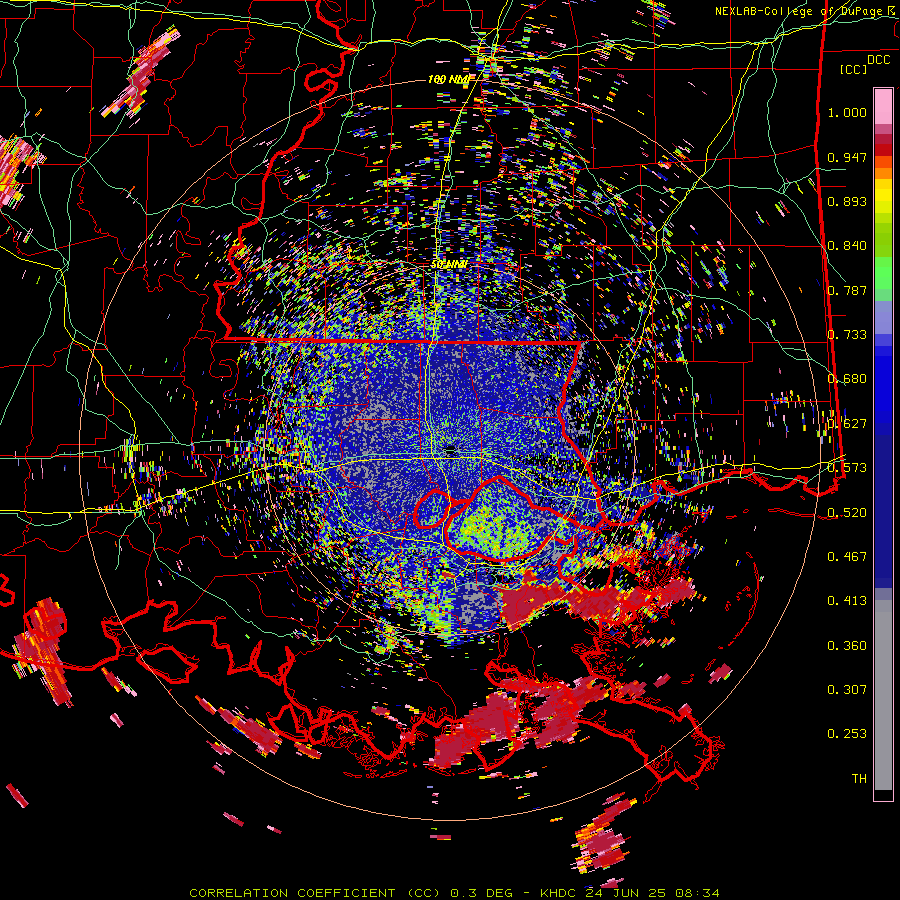Pick the bright green segment of the color bar

pos(883,273)
